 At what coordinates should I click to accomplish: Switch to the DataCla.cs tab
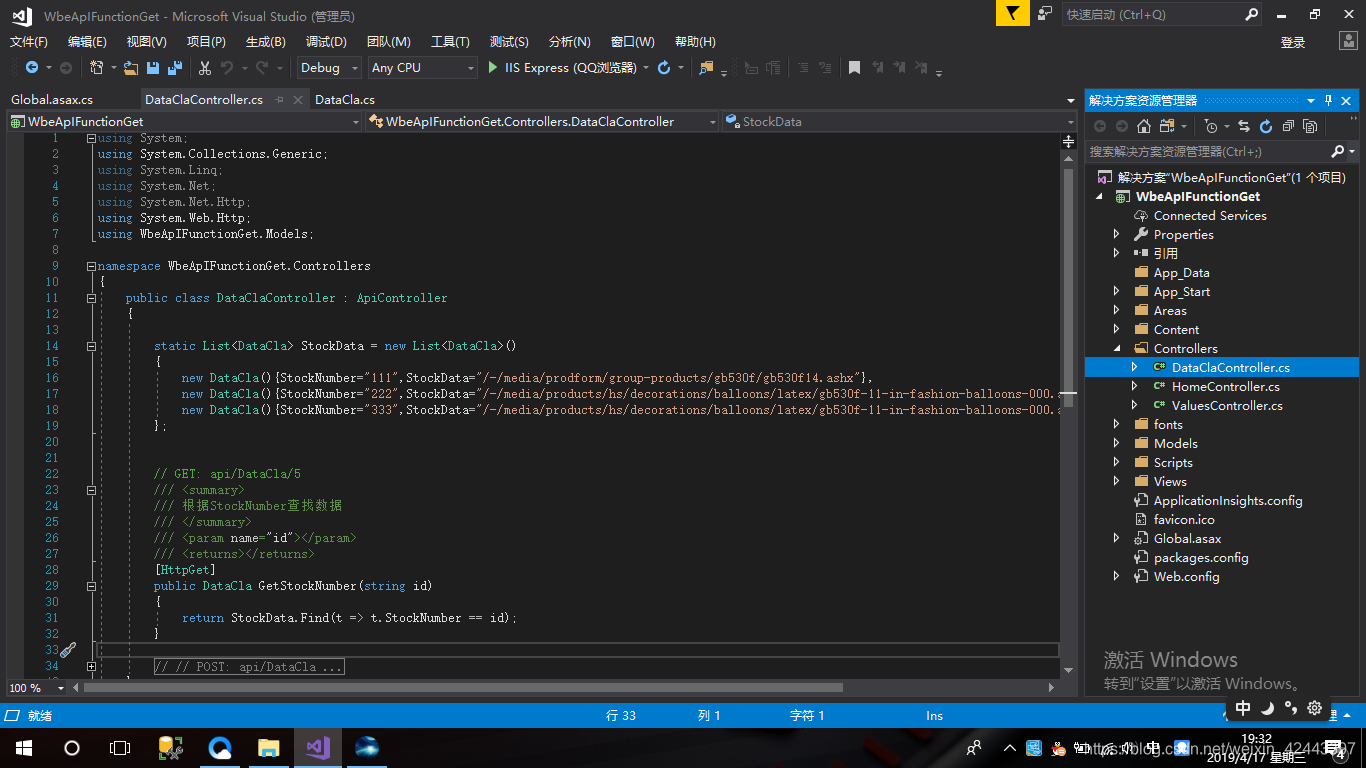click(345, 100)
